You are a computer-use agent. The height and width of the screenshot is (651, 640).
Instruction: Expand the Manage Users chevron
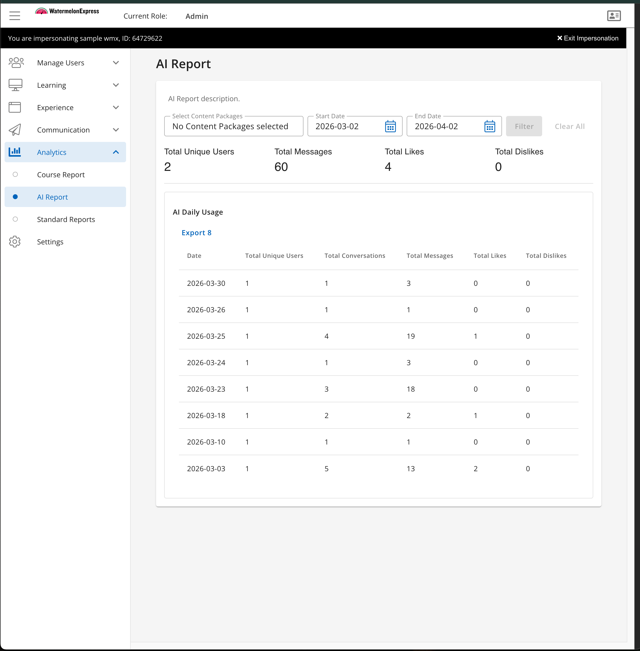click(x=116, y=63)
